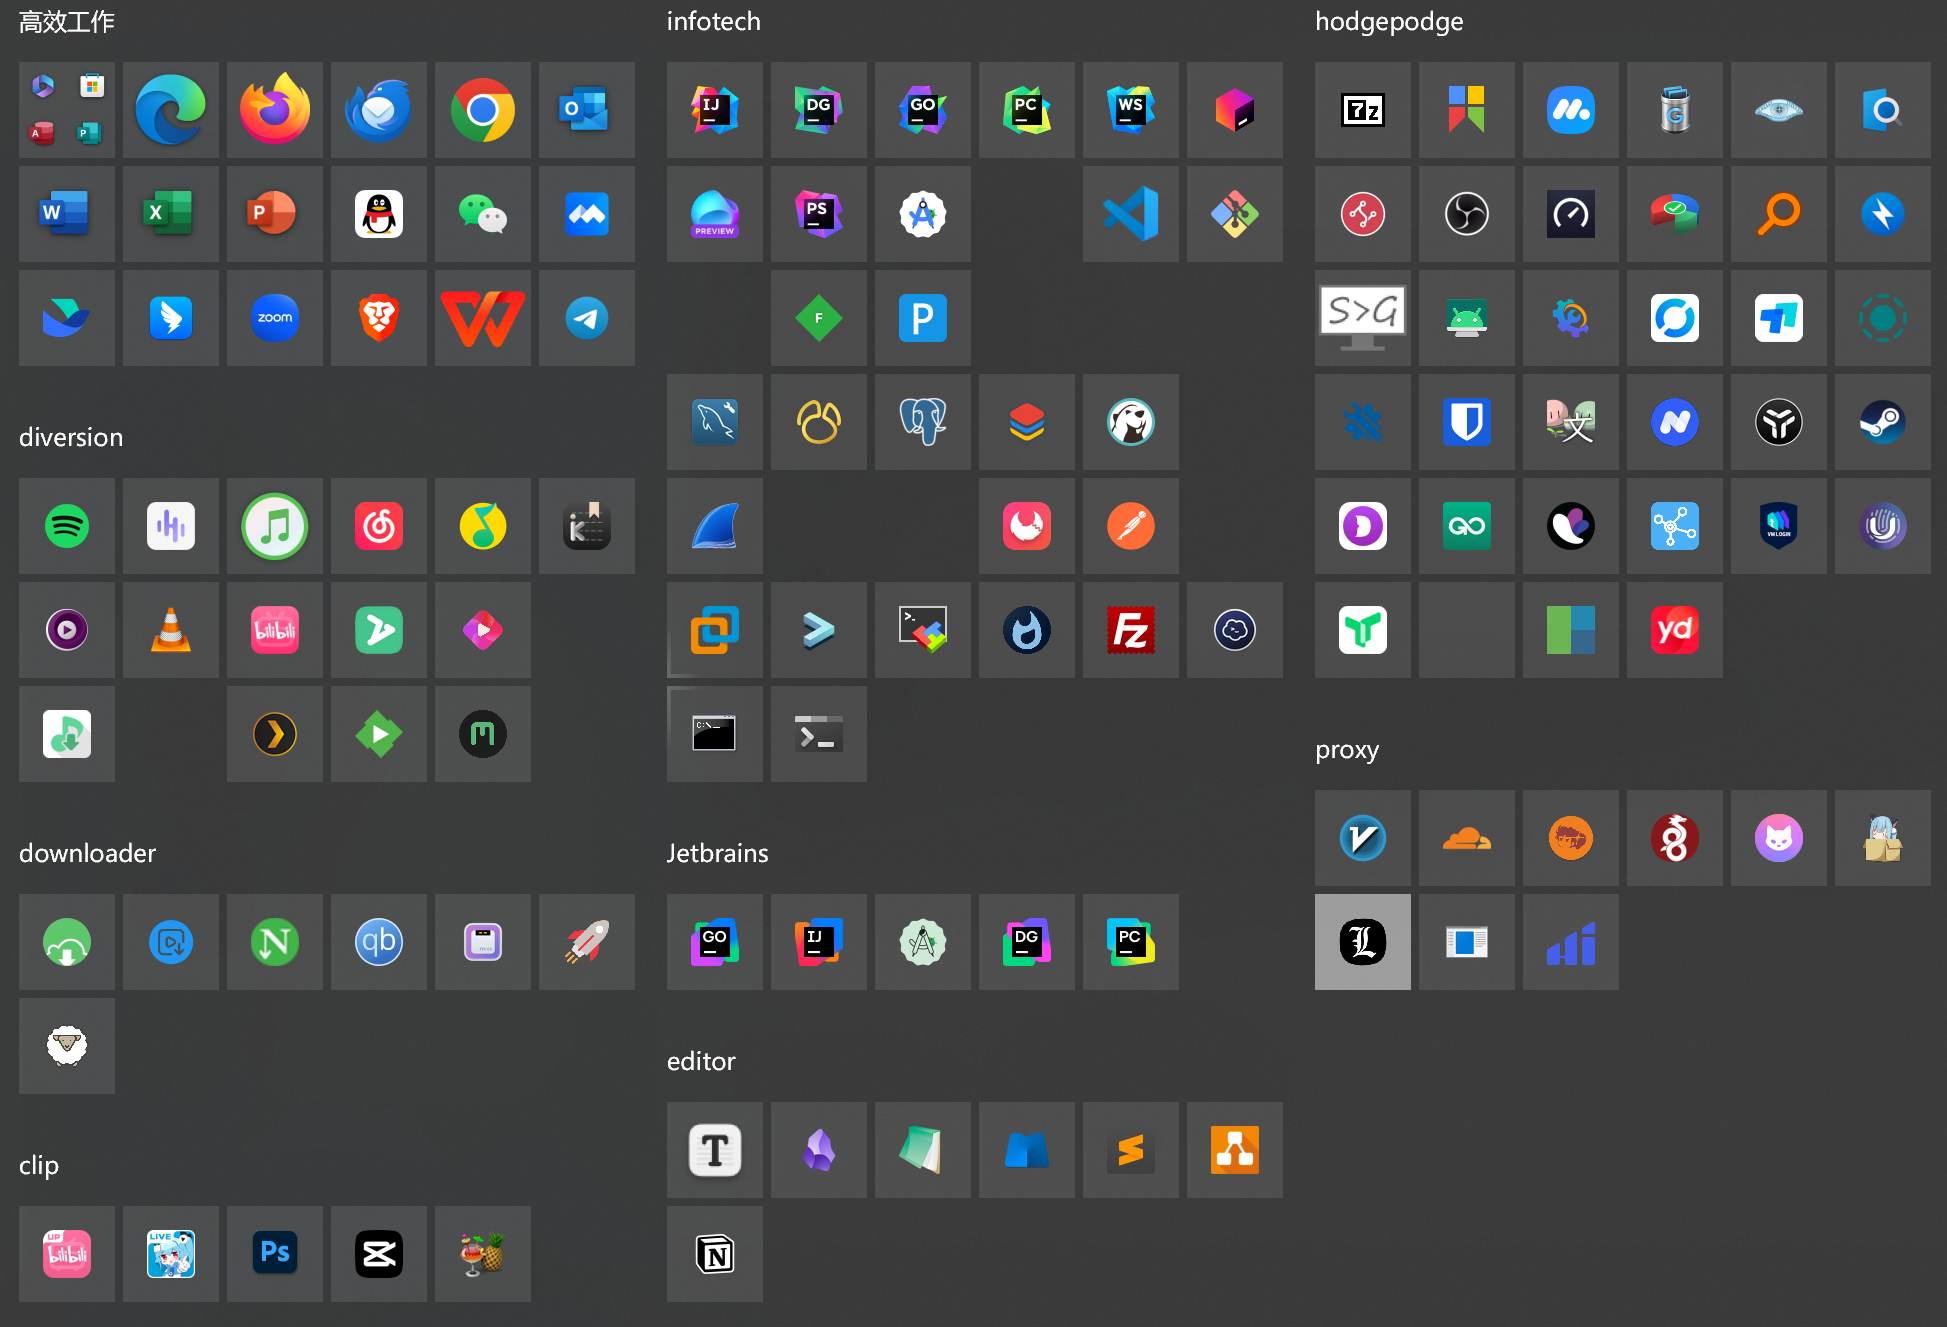Open Plex tile
The image size is (1947, 1327).
click(x=275, y=734)
